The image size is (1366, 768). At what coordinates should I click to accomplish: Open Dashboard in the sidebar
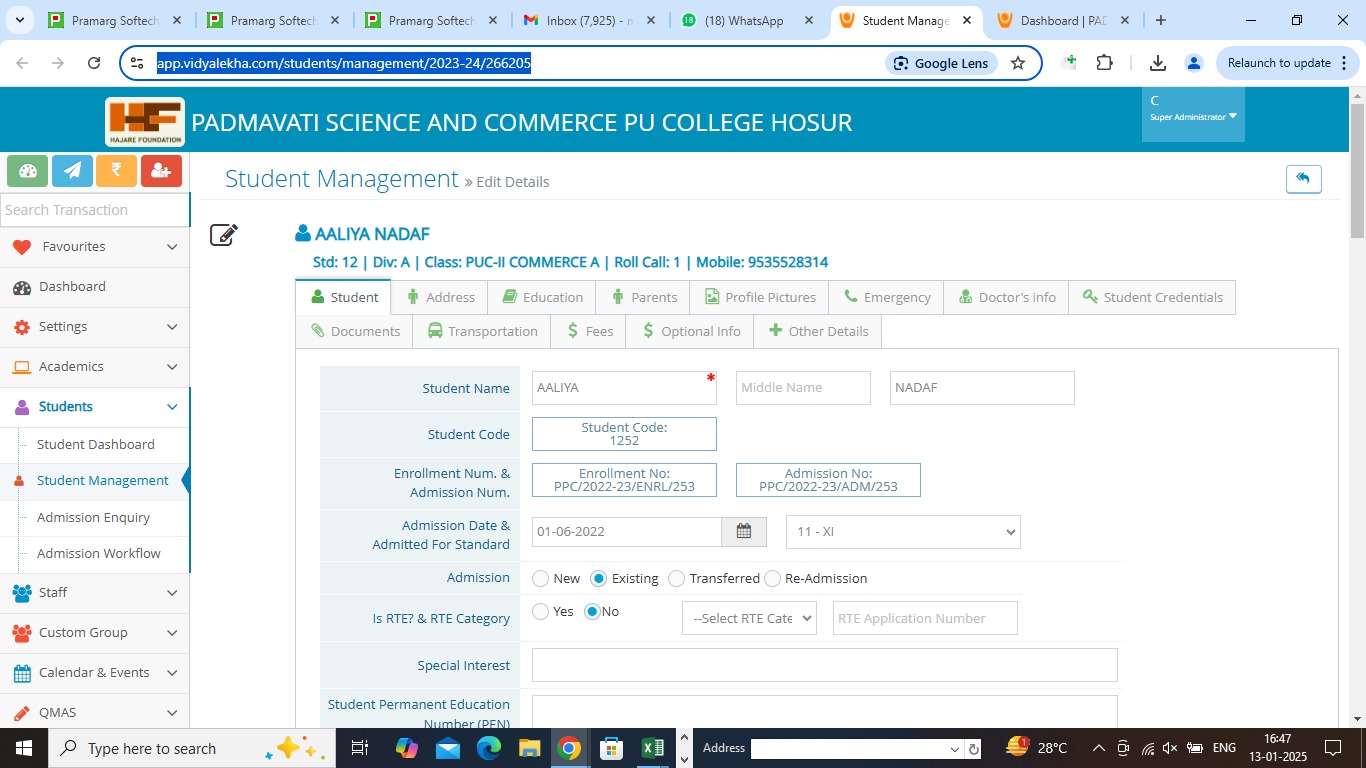click(x=94, y=287)
